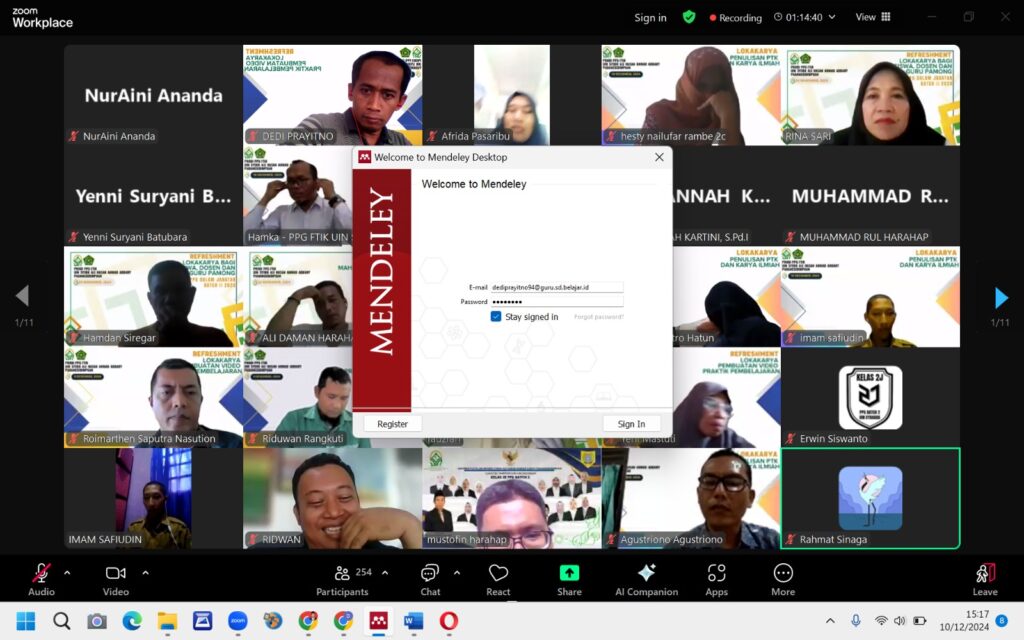
Task: Click the 'Welcome to Mendeley' heading text
Action: point(474,184)
